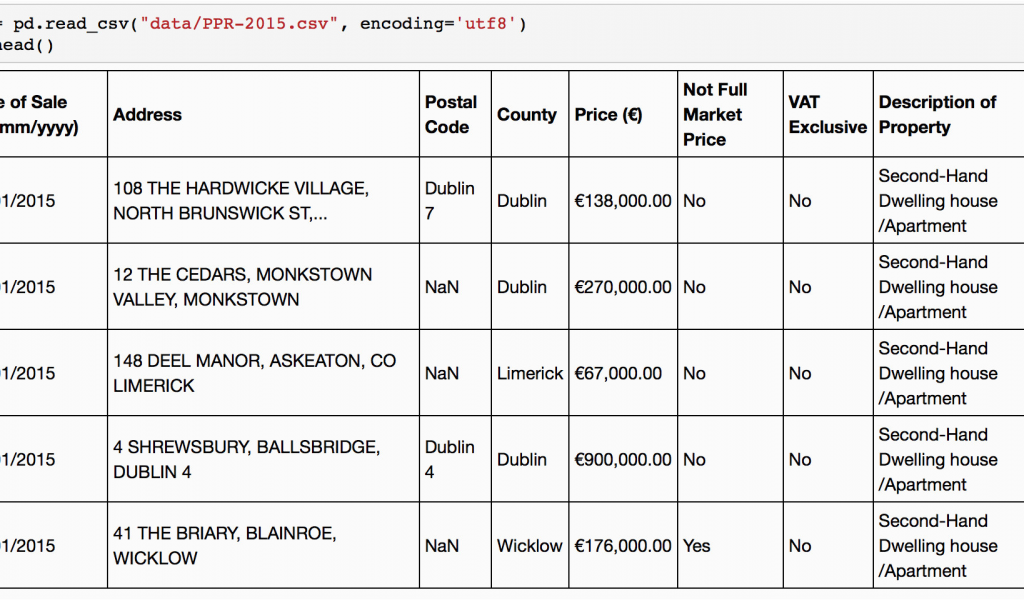Click the €270,000.00 price cell
This screenshot has width=1024, height=600.
623,287
